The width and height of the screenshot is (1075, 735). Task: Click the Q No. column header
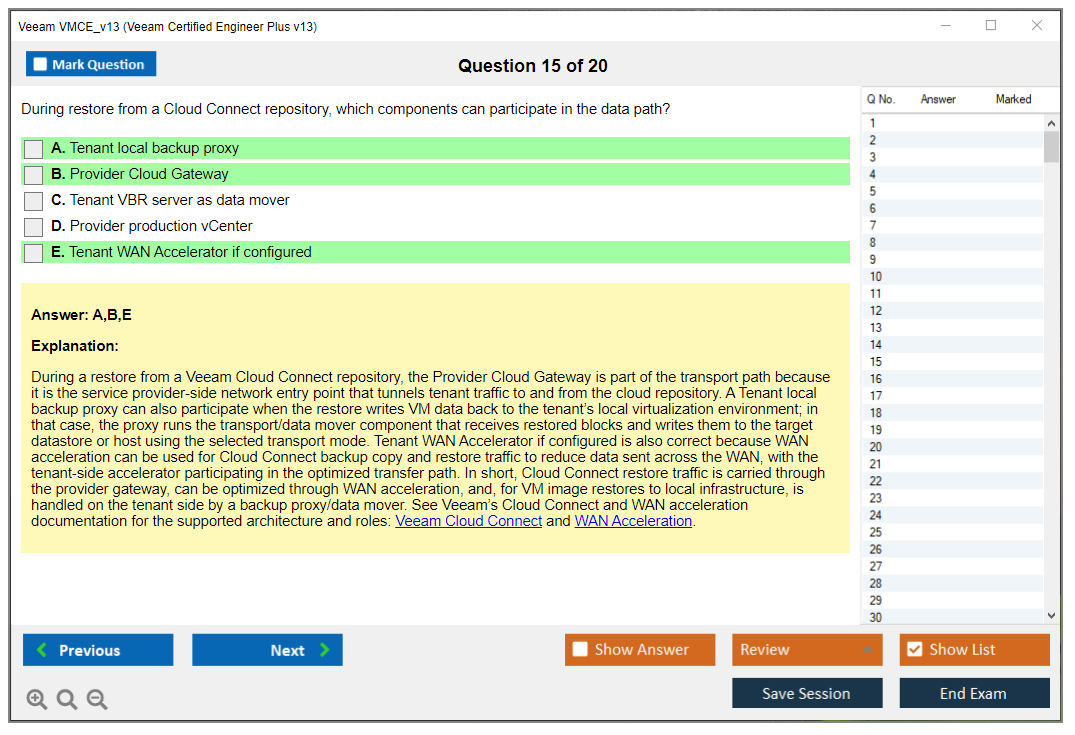880,99
